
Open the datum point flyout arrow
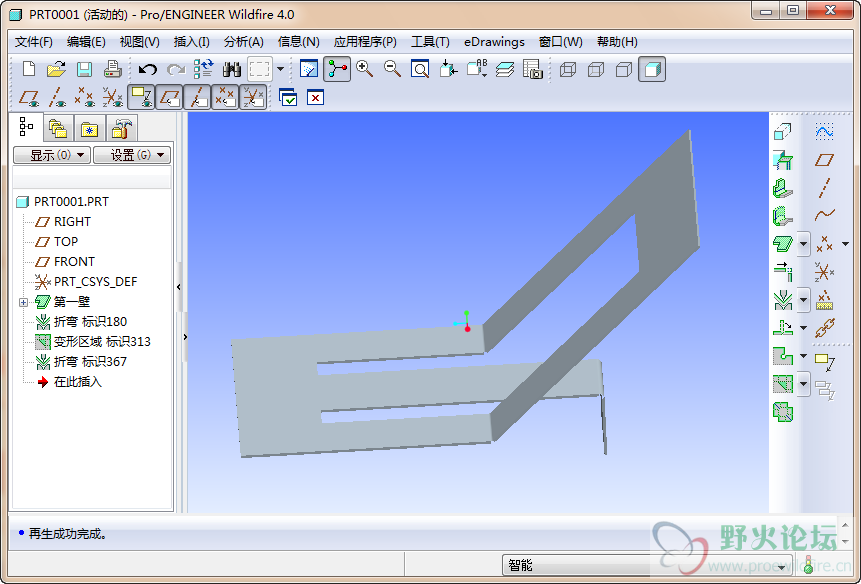point(845,244)
